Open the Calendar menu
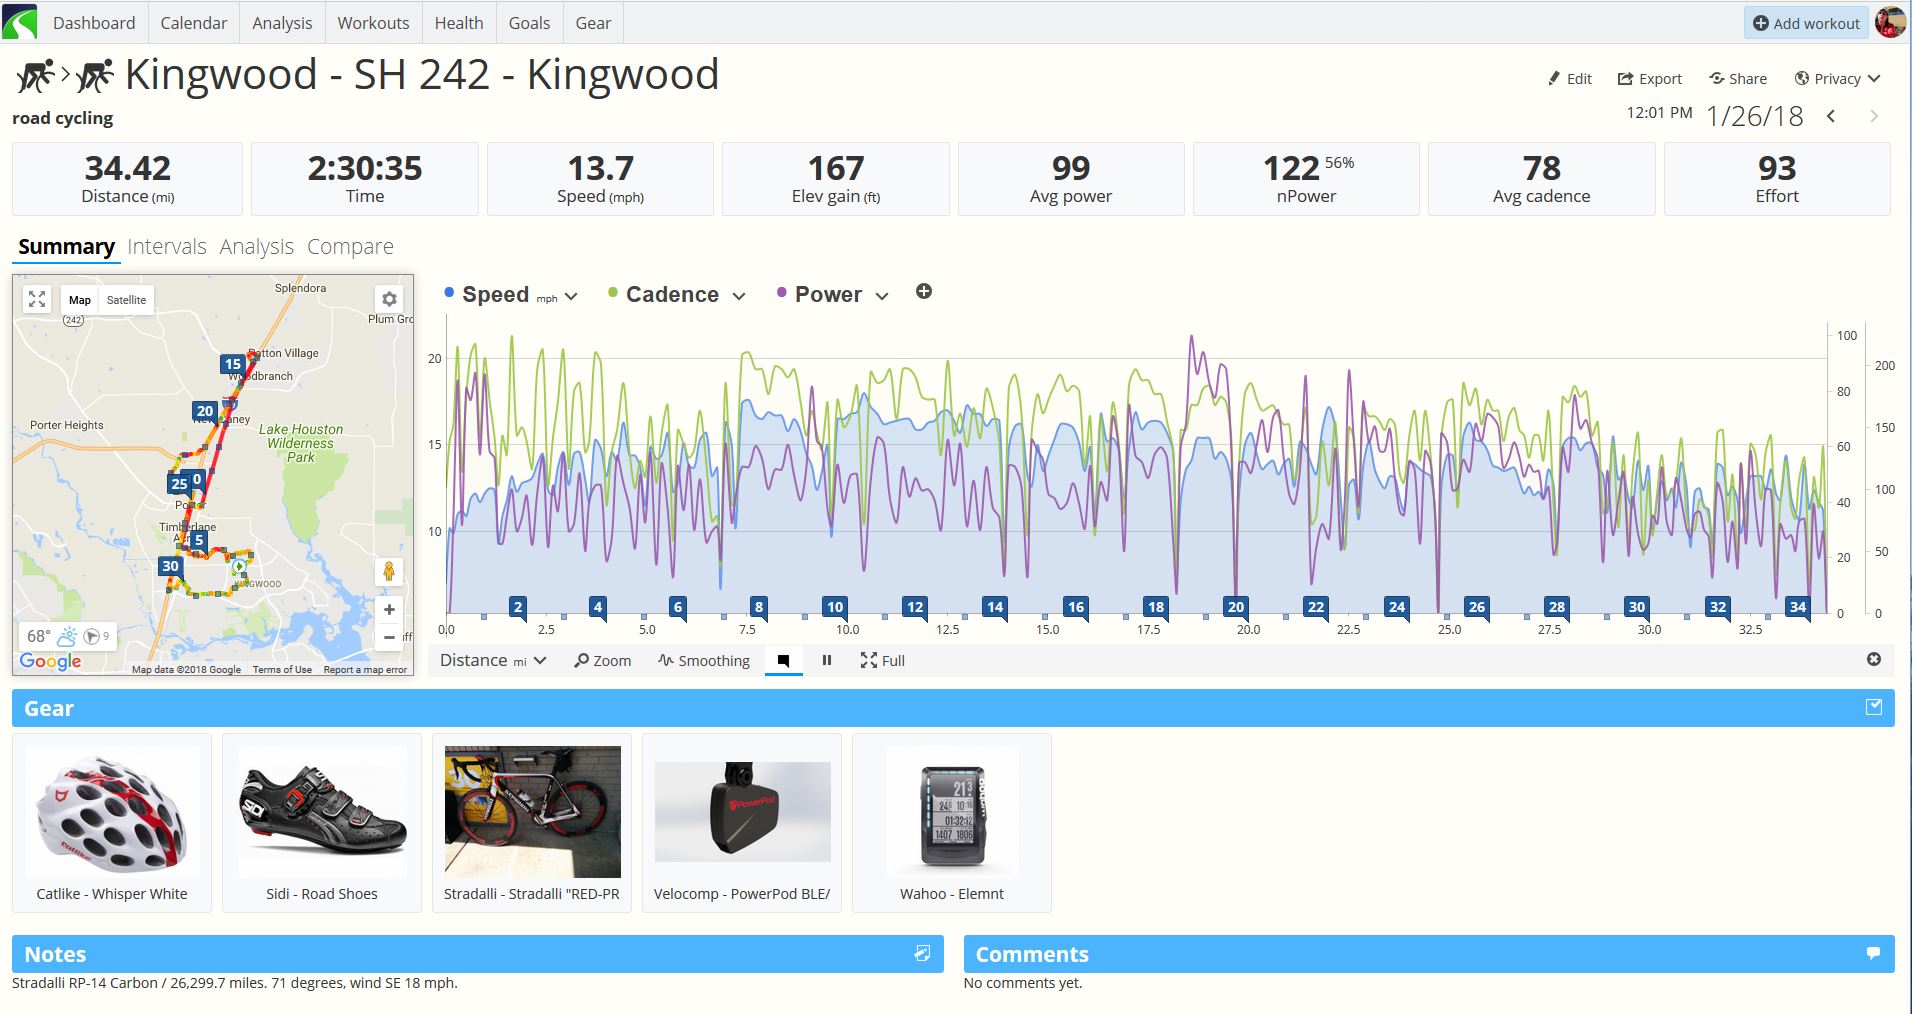This screenshot has width=1912, height=1014. click(x=194, y=22)
